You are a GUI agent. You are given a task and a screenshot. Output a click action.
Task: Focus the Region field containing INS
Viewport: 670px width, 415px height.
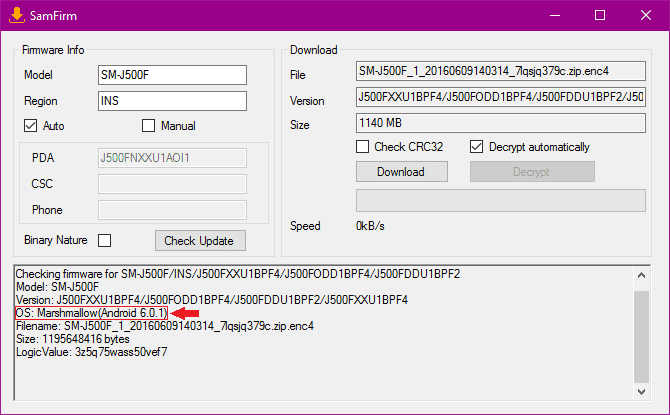coord(172,101)
